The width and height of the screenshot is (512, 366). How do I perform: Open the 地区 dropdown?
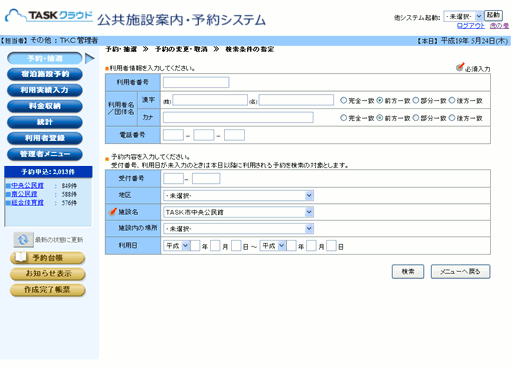(238, 195)
